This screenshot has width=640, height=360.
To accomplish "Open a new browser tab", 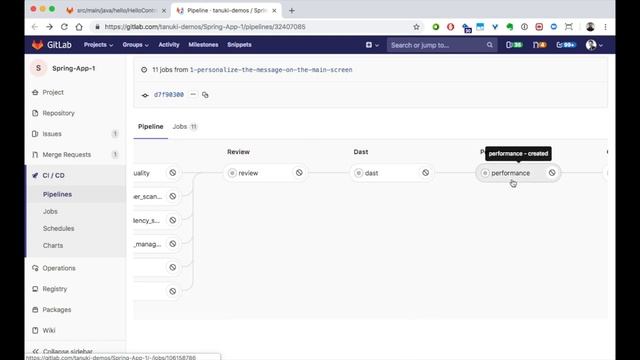I will 291,11.
